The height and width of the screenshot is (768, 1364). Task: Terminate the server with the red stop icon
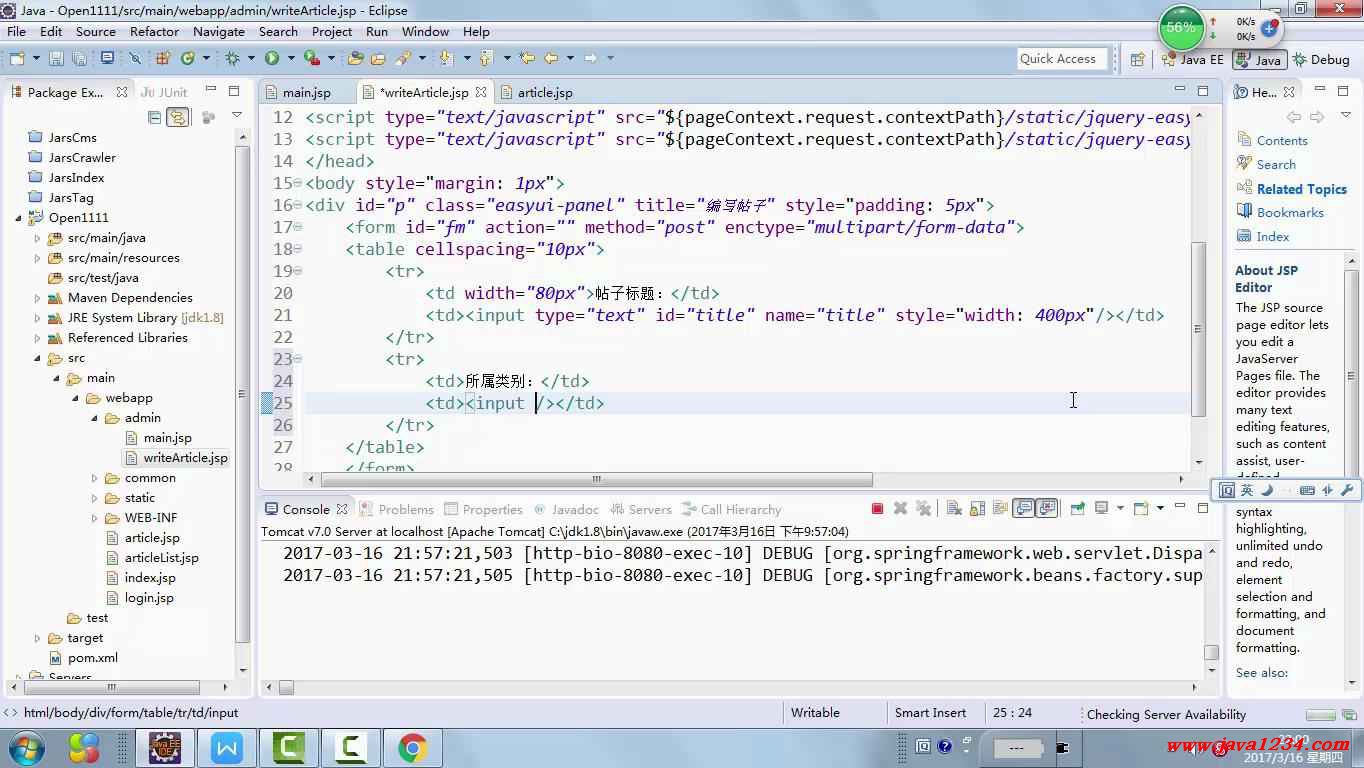(x=877, y=508)
